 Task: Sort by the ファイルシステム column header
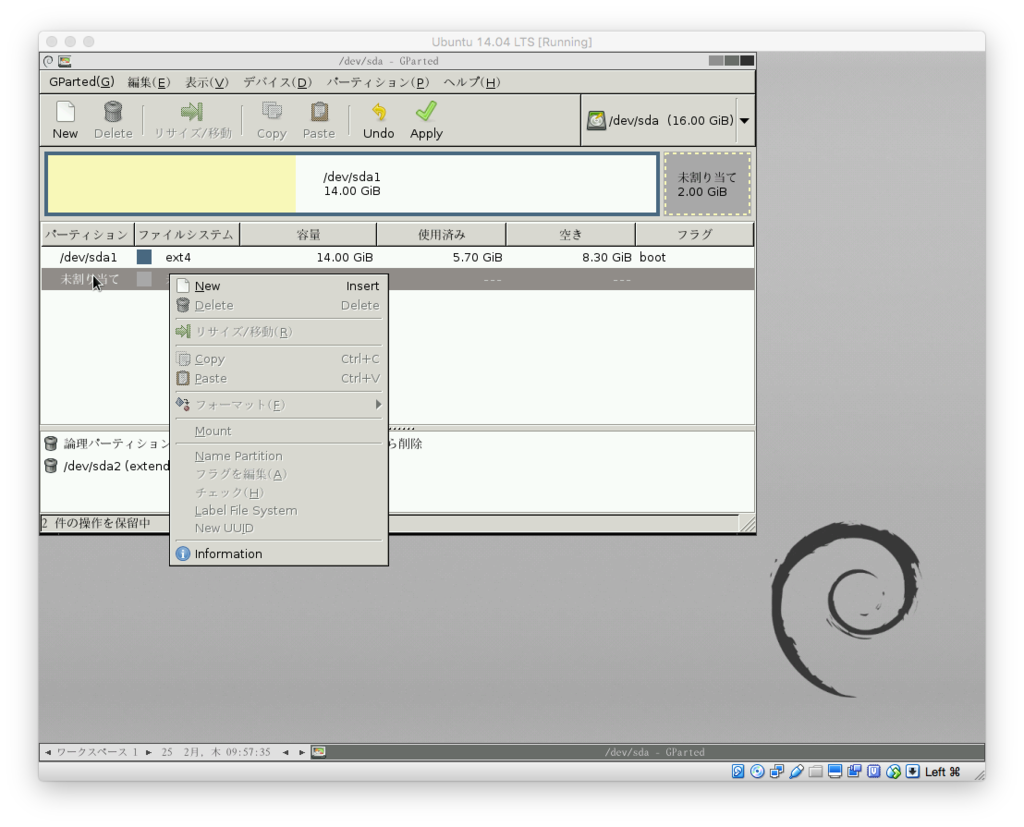[187, 235]
